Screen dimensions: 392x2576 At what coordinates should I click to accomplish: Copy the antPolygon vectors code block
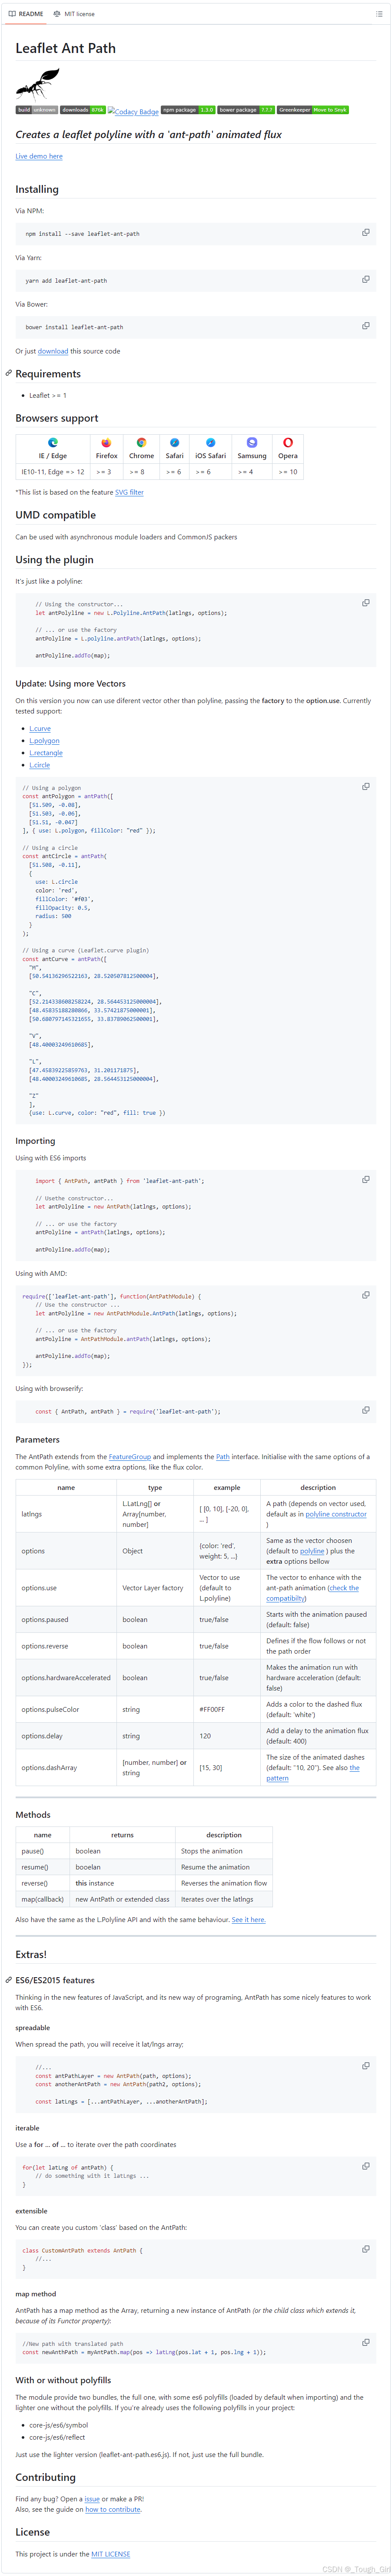365,786
